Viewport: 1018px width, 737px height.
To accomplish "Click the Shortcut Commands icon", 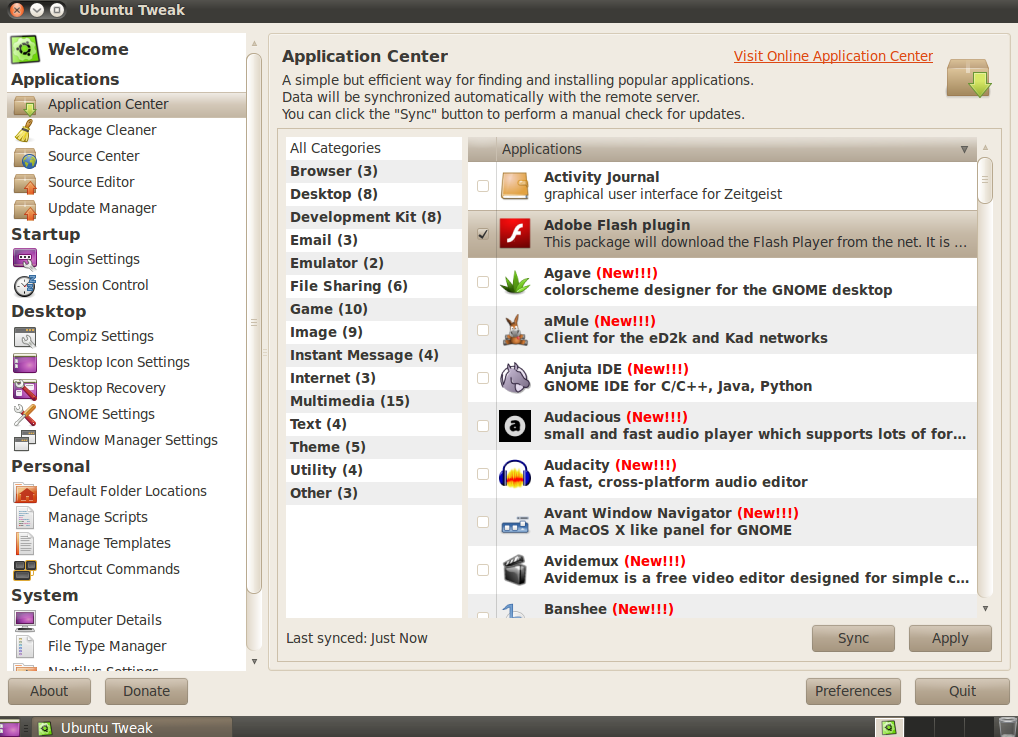I will [x=25, y=569].
